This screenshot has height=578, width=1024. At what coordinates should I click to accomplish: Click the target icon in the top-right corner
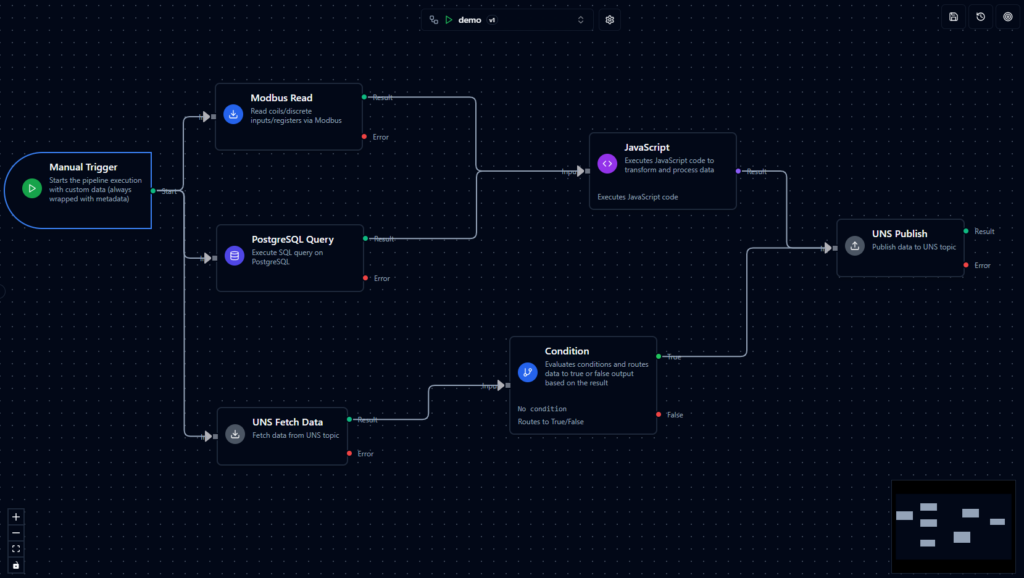[x=1007, y=17]
